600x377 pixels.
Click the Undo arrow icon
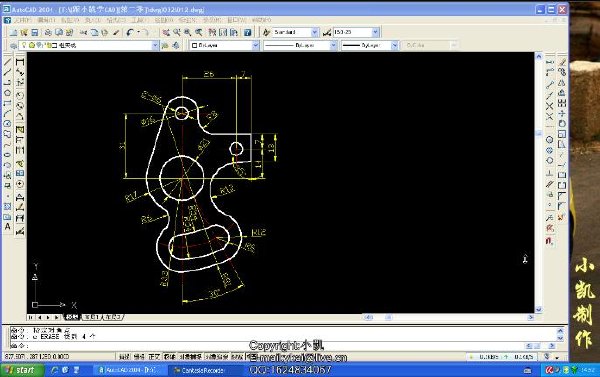pyautogui.click(x=130, y=33)
